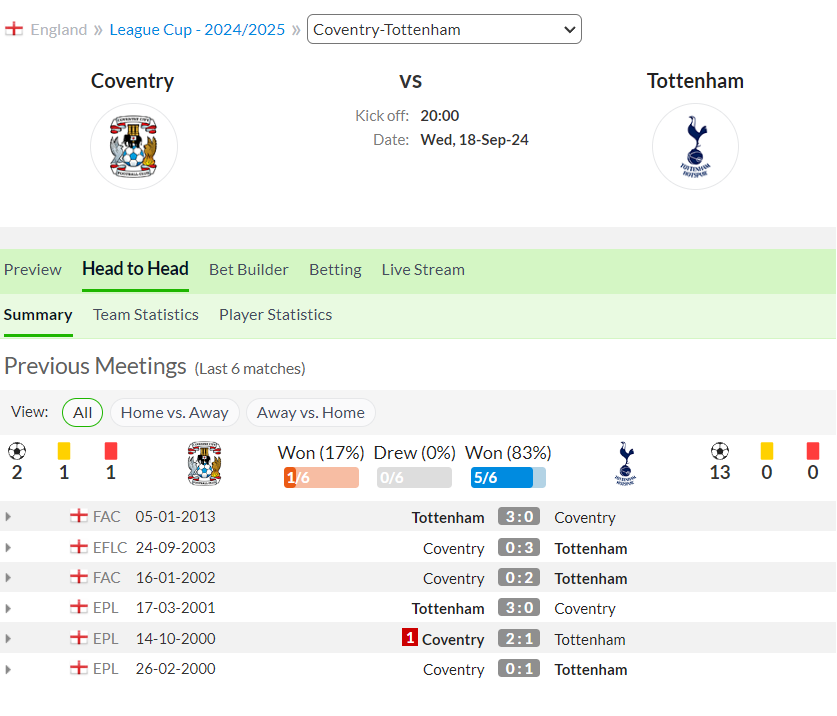Select the Home vs. Away filter
Screen dimensions: 837x716
(x=175, y=413)
